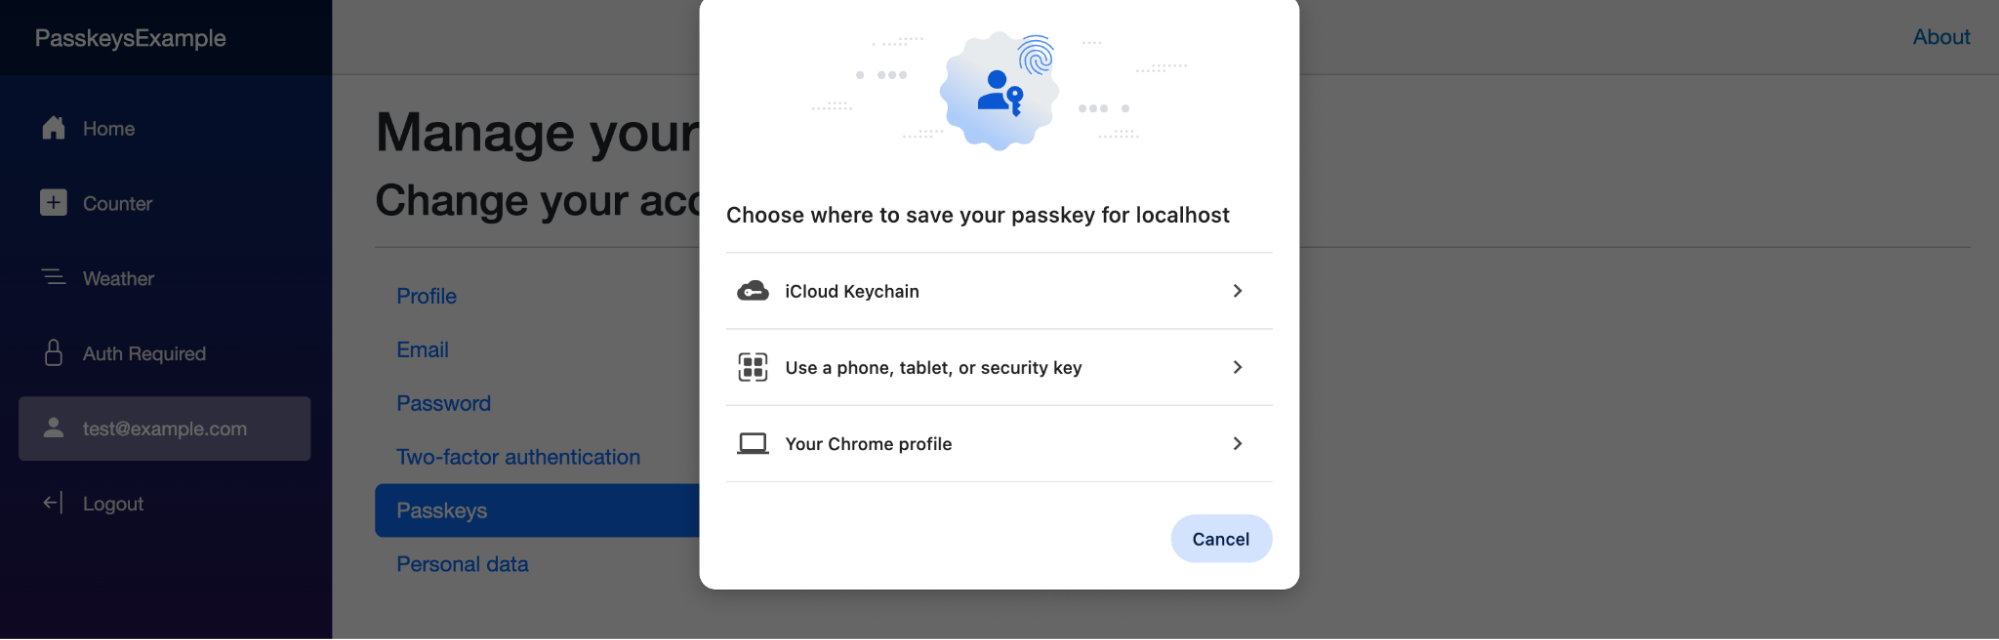Open Two-factor authentication settings

(518, 457)
